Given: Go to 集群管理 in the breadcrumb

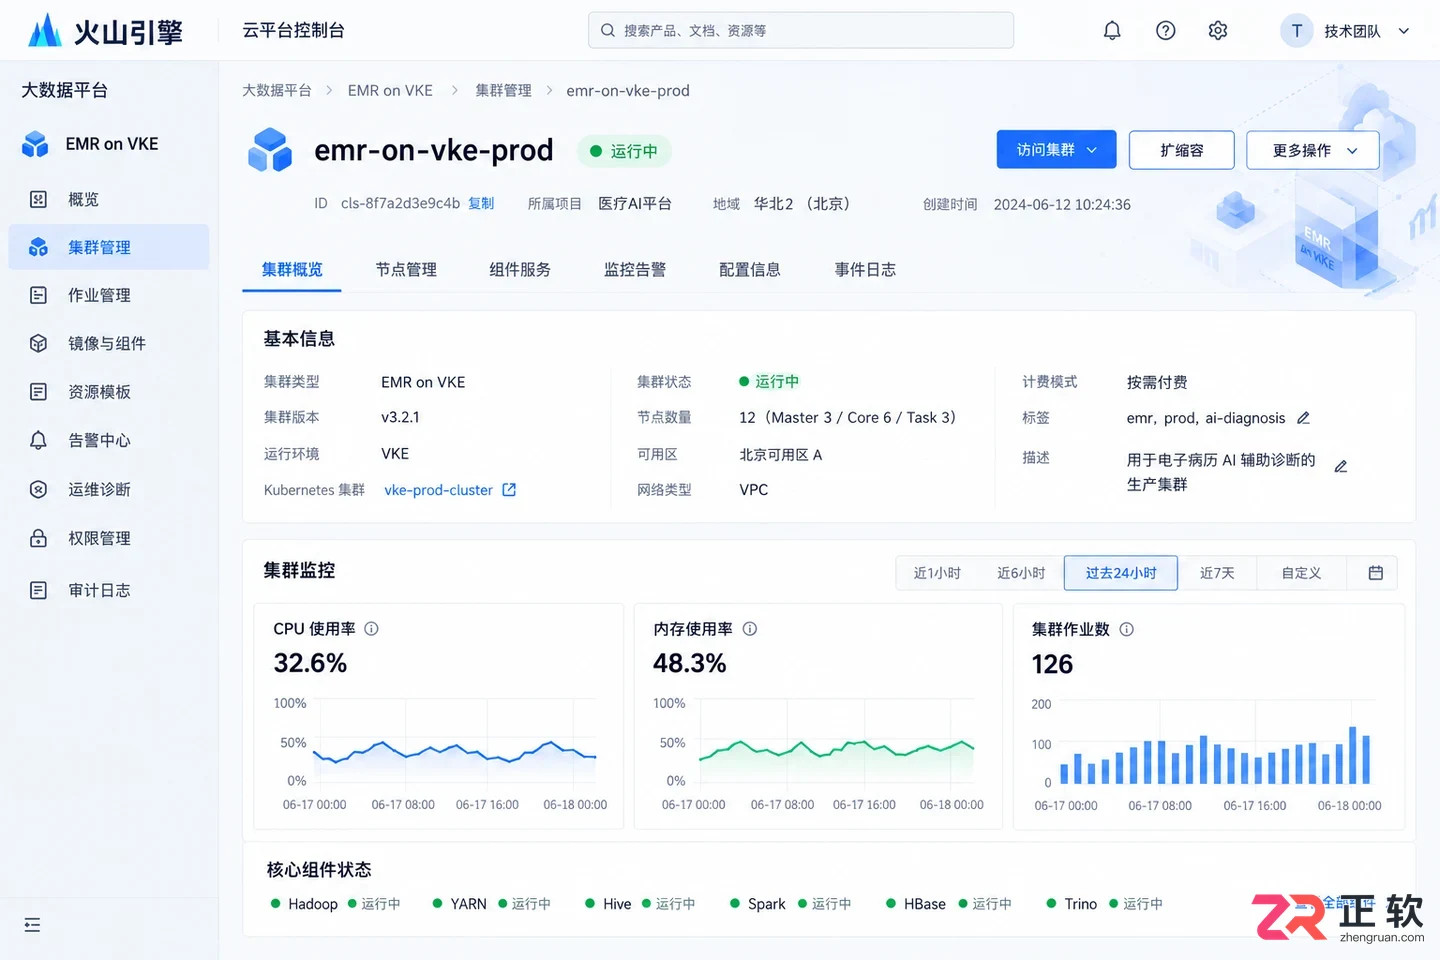Looking at the screenshot, I should 503,90.
